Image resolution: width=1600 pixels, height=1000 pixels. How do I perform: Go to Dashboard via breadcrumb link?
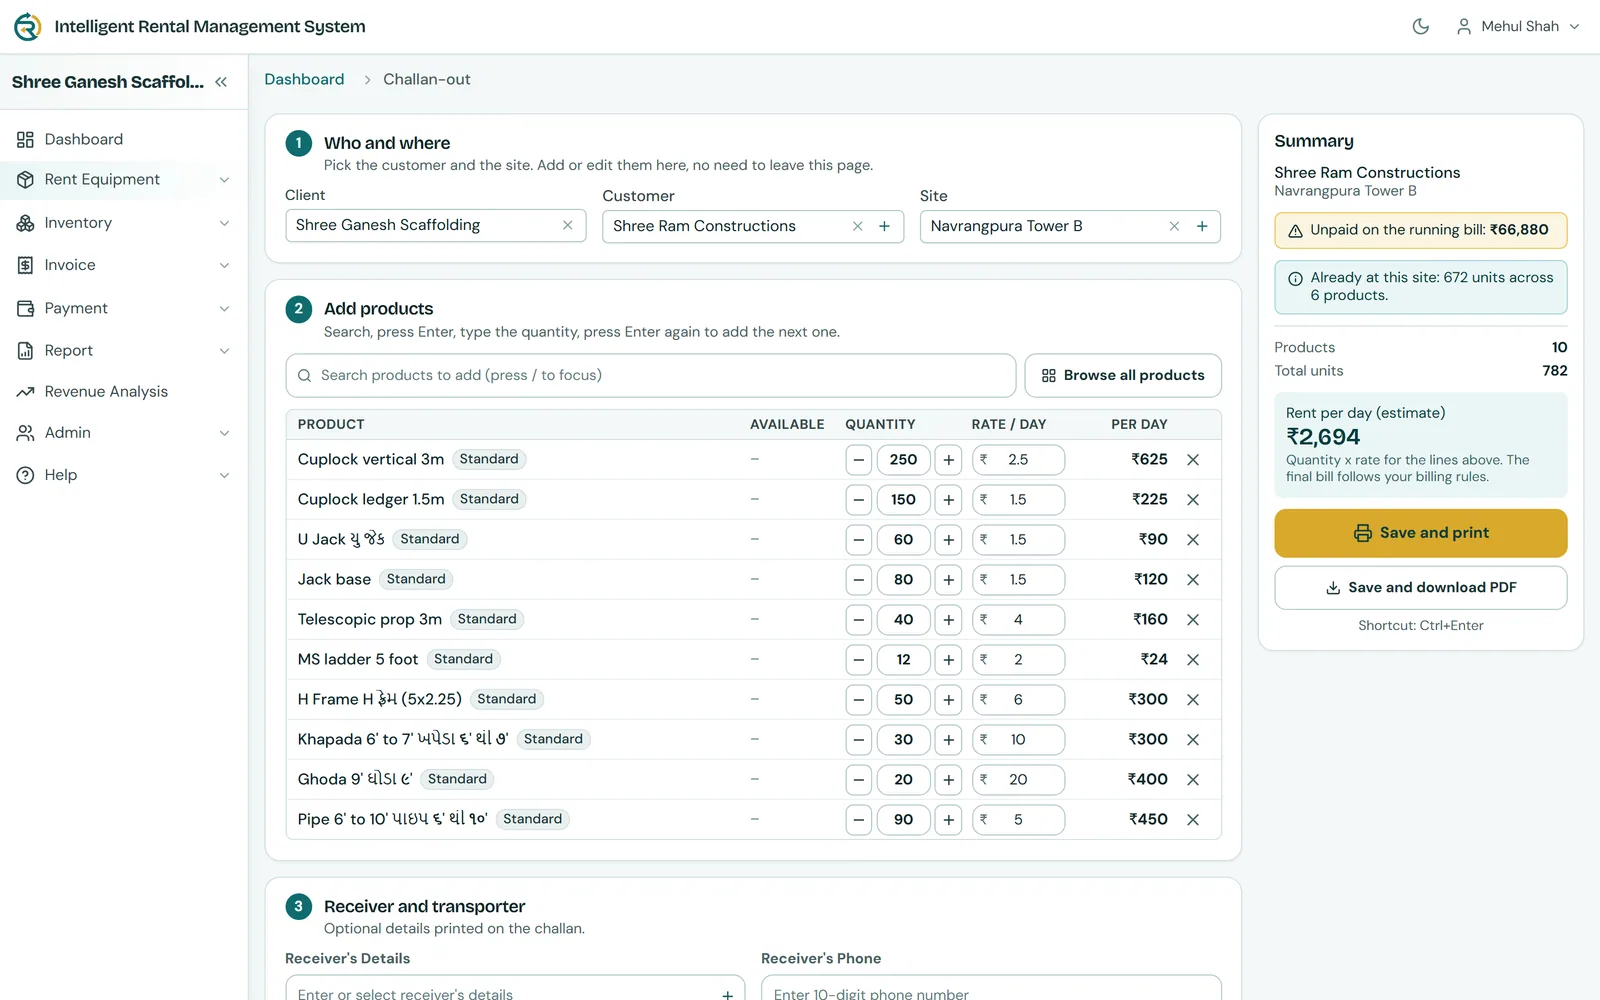point(304,79)
